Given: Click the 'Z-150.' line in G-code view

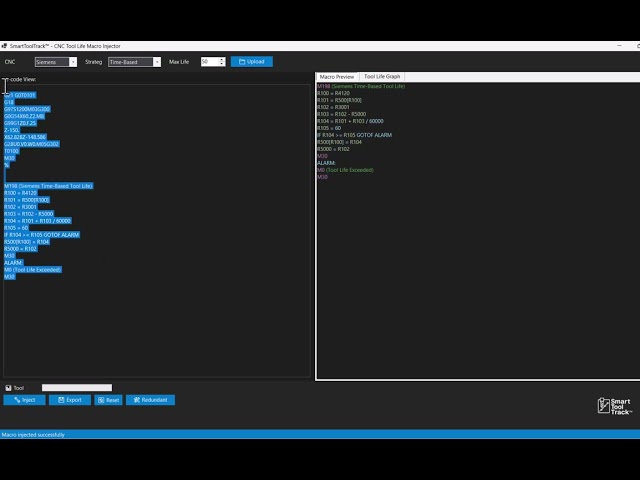Looking at the screenshot, I should [11, 130].
